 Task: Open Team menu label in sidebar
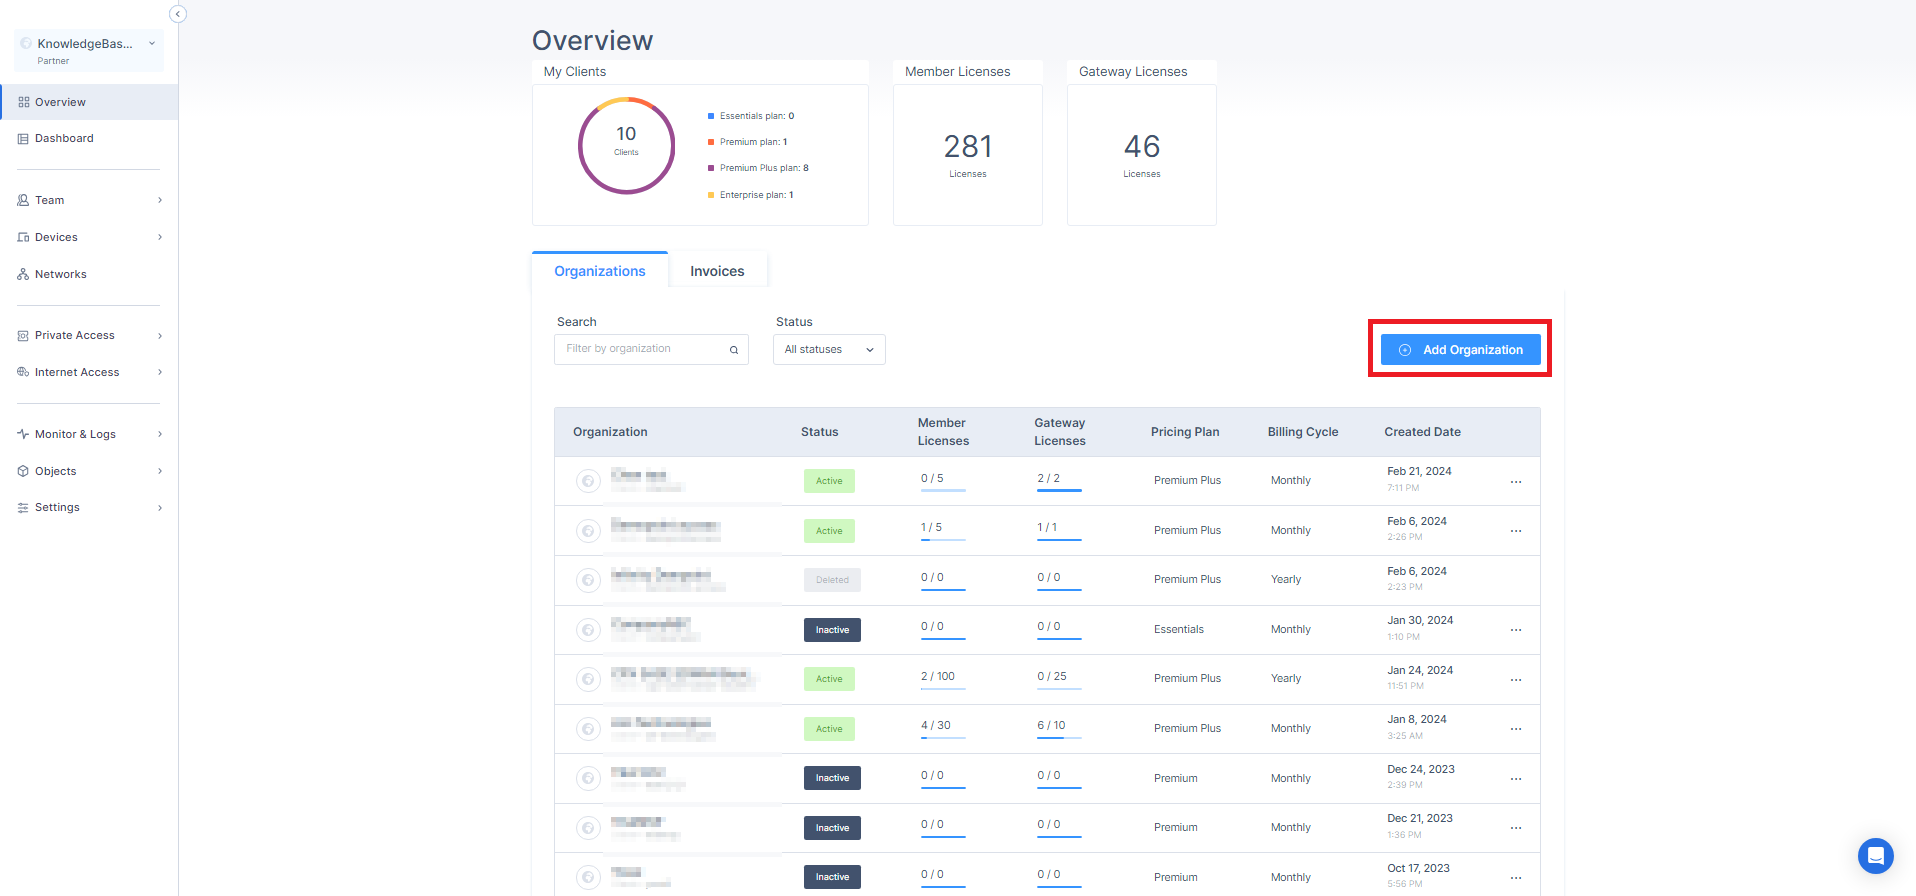click(50, 200)
